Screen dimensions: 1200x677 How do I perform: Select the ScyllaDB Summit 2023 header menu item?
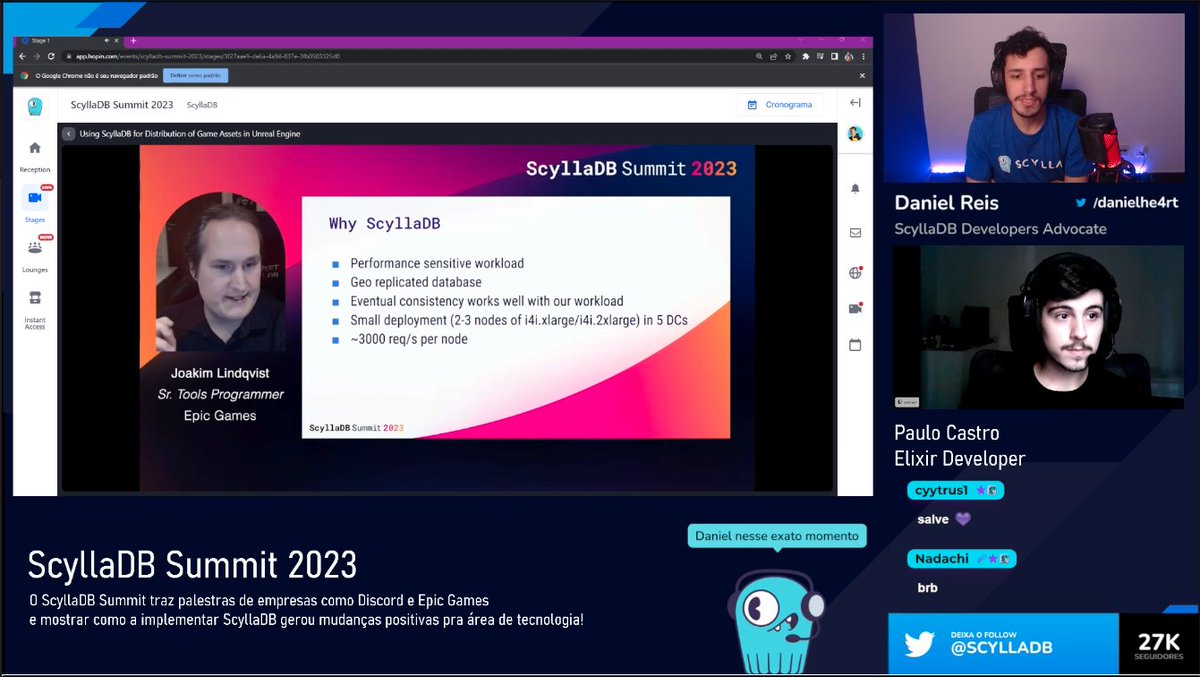coord(122,104)
